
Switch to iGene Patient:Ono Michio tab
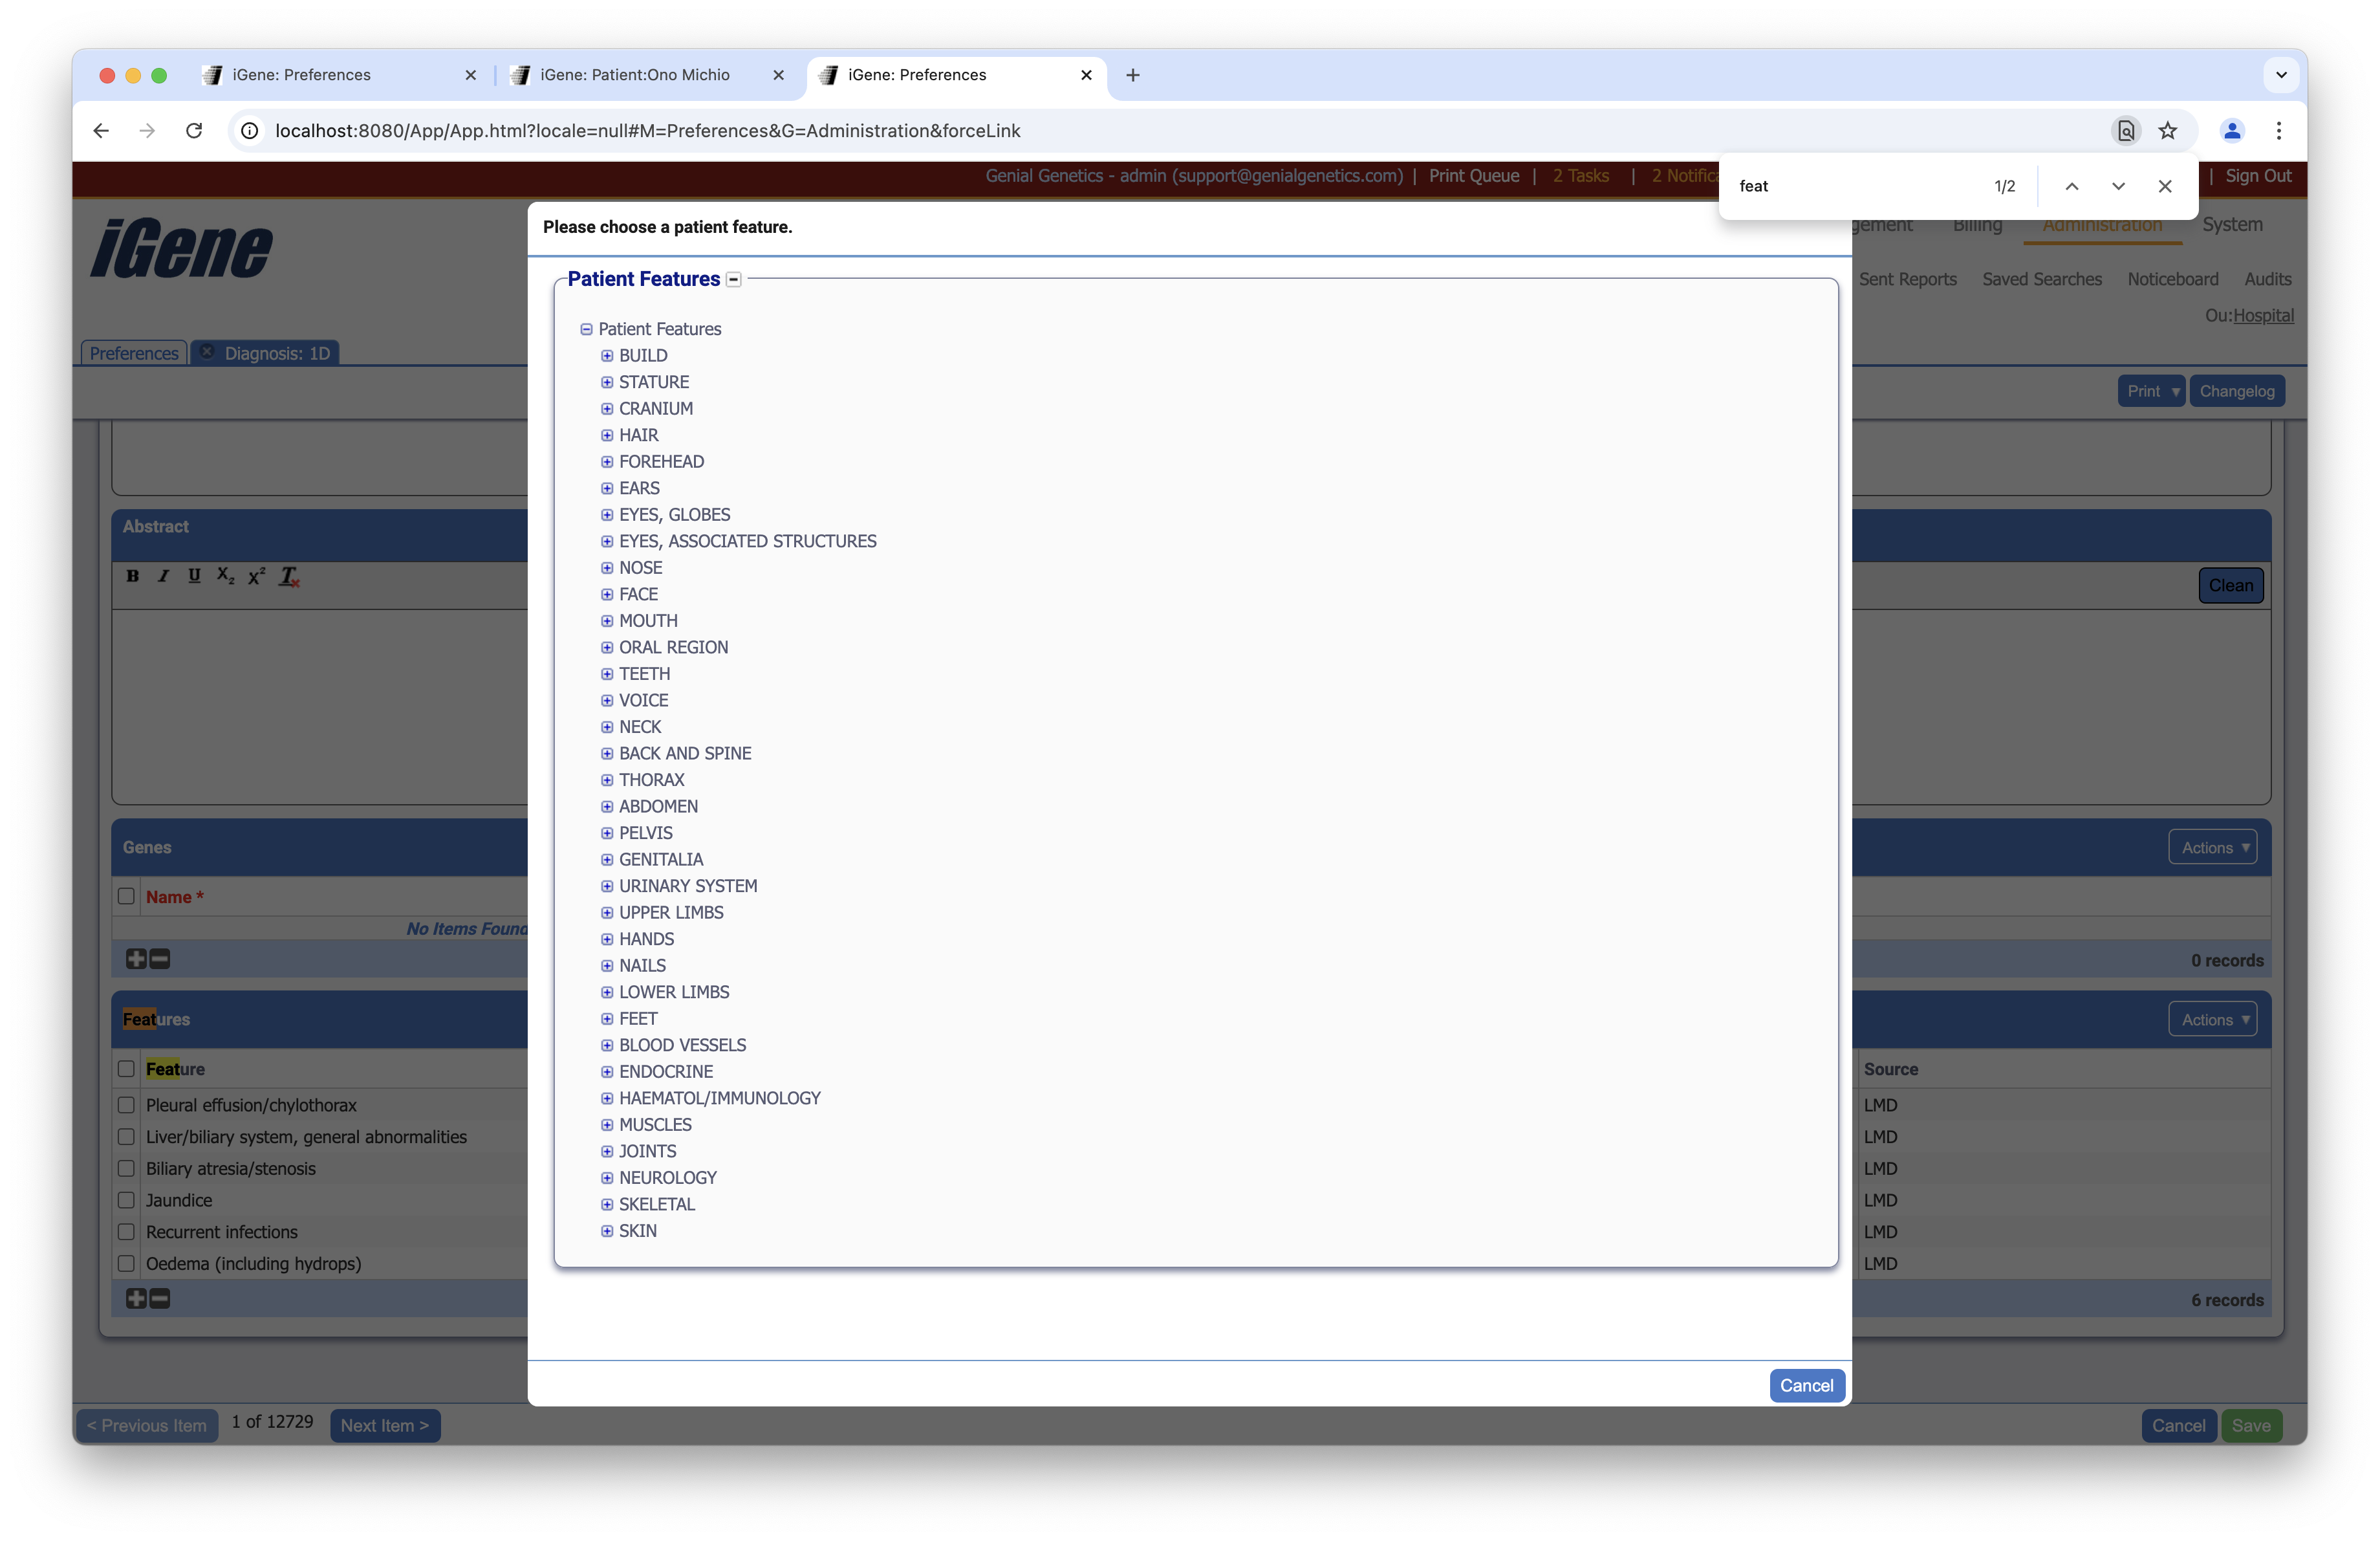coord(634,75)
